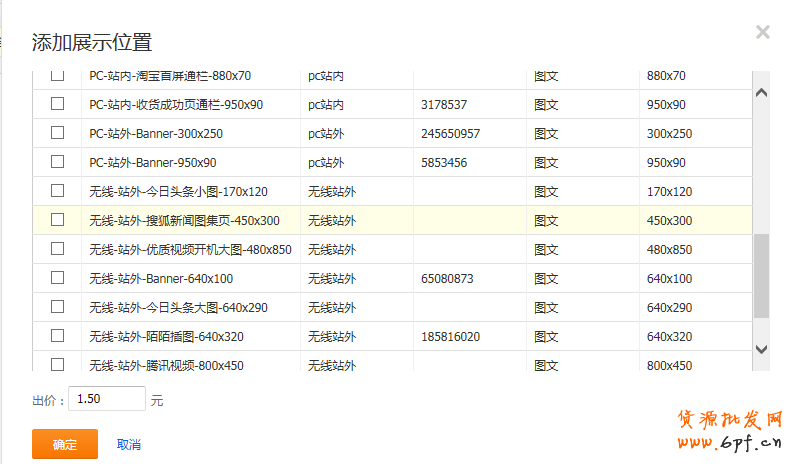Select 无线-站外-Banner-640x100 checkbox
This screenshot has height=464, width=792.
tap(57, 278)
